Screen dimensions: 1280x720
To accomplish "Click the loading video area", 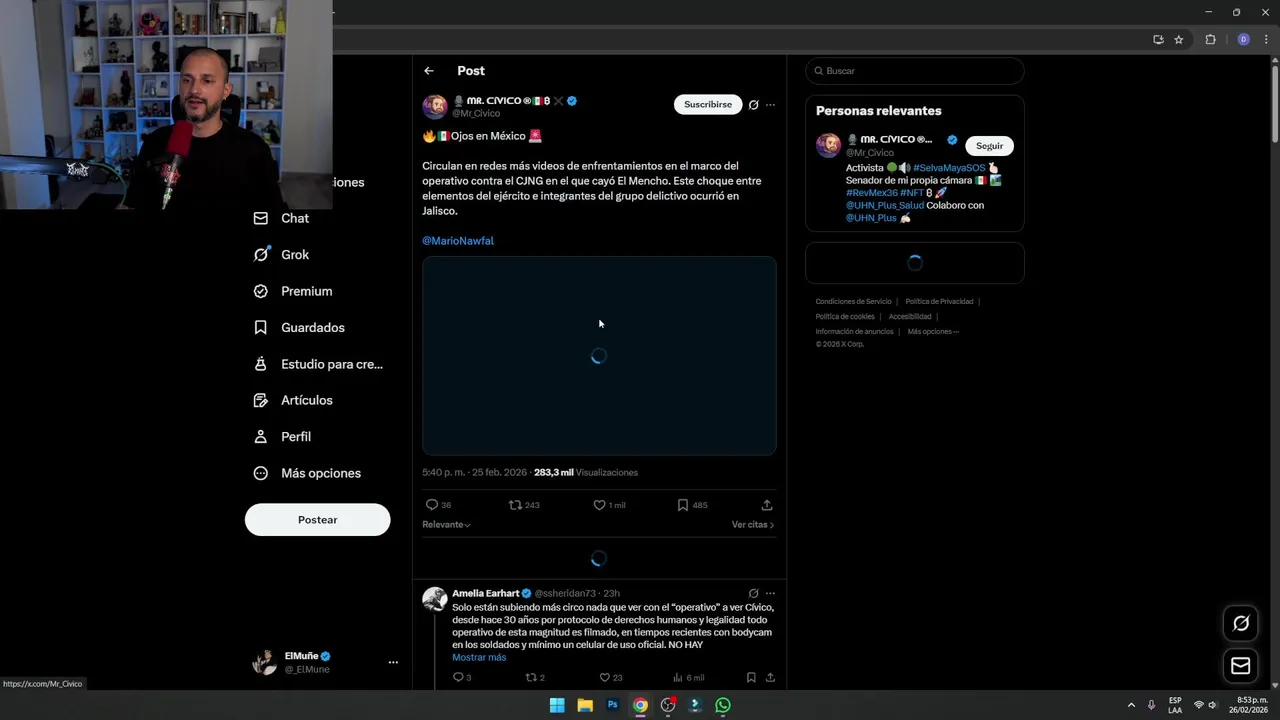I will (x=599, y=356).
